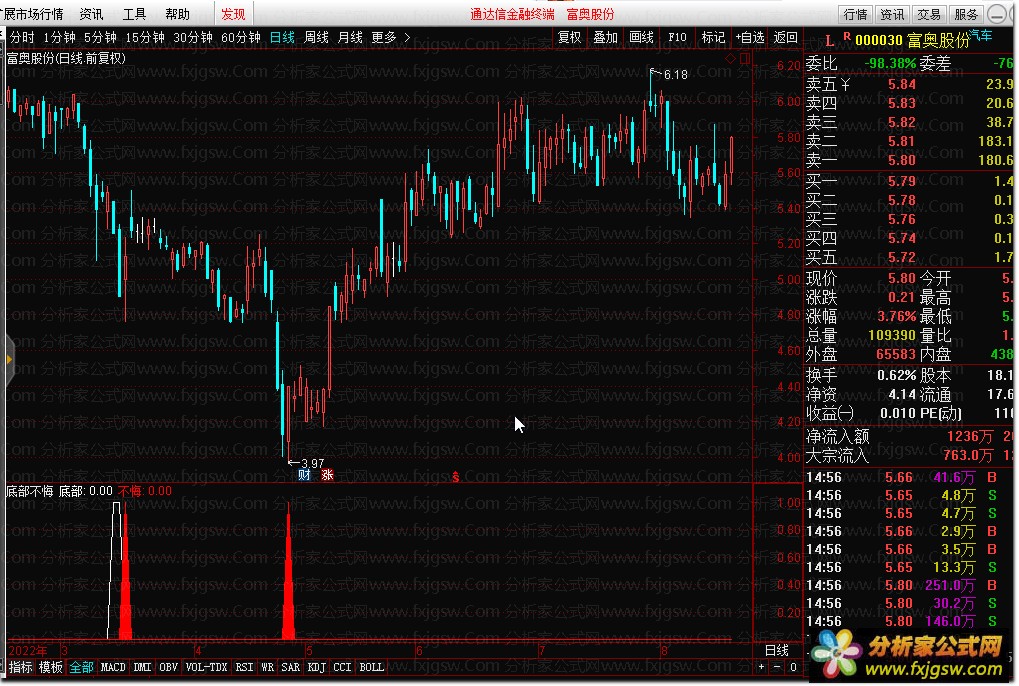Click the 发现 menu item
The height and width of the screenshot is (686, 1019).
[233, 14]
